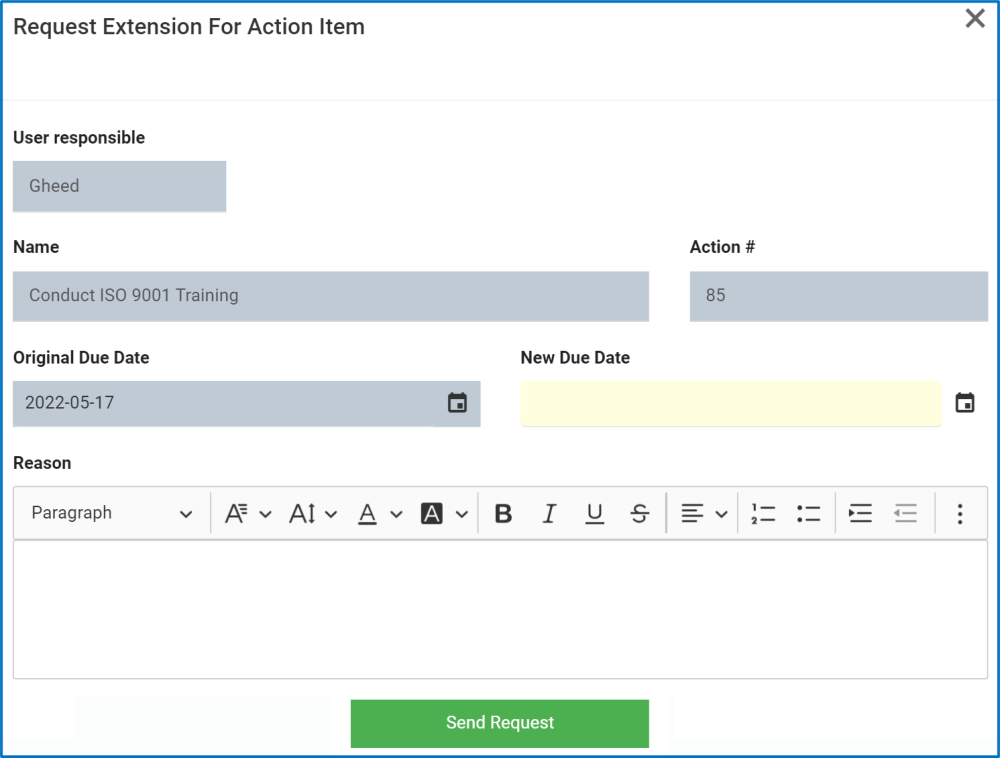The height and width of the screenshot is (758, 1000).
Task: Apply bold formatting in the Reason editor
Action: 503,513
